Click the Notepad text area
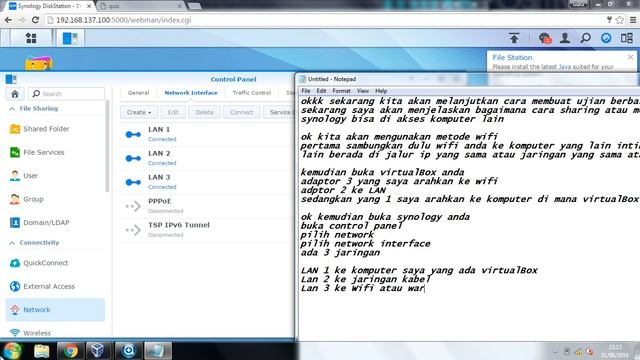Image resolution: width=640 pixels, height=360 pixels. [x=469, y=218]
